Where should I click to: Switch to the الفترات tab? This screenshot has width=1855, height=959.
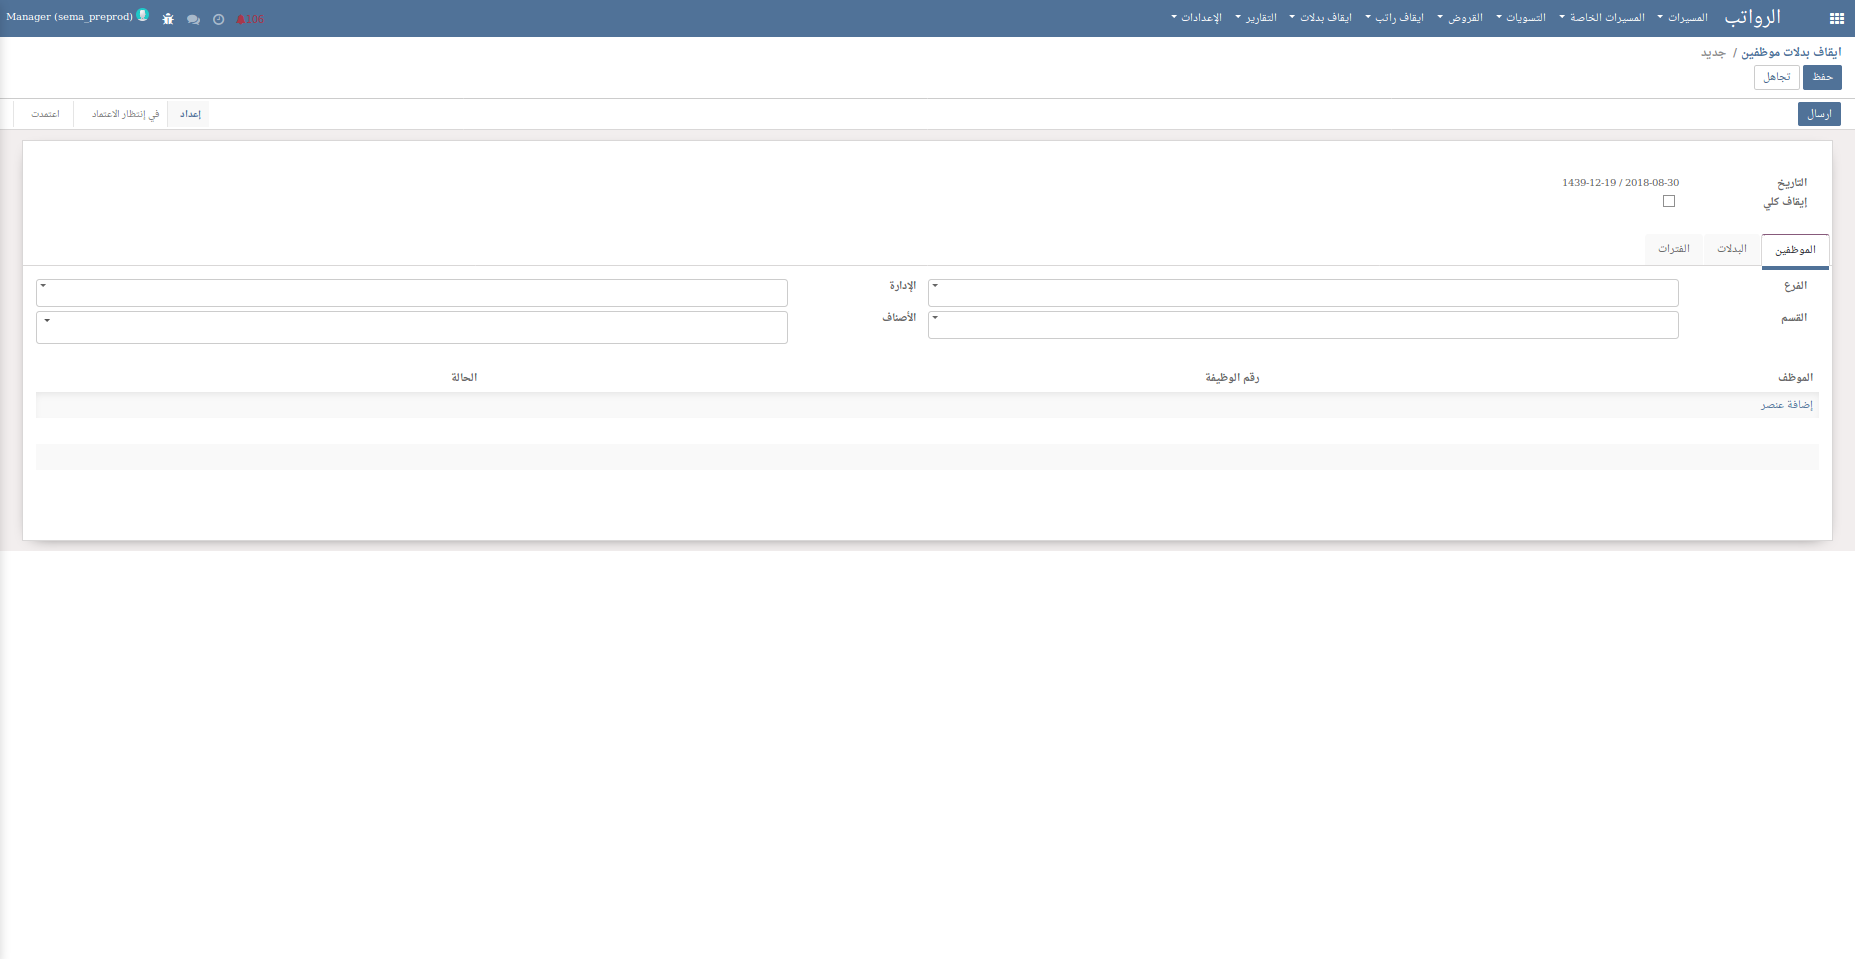point(1673,249)
